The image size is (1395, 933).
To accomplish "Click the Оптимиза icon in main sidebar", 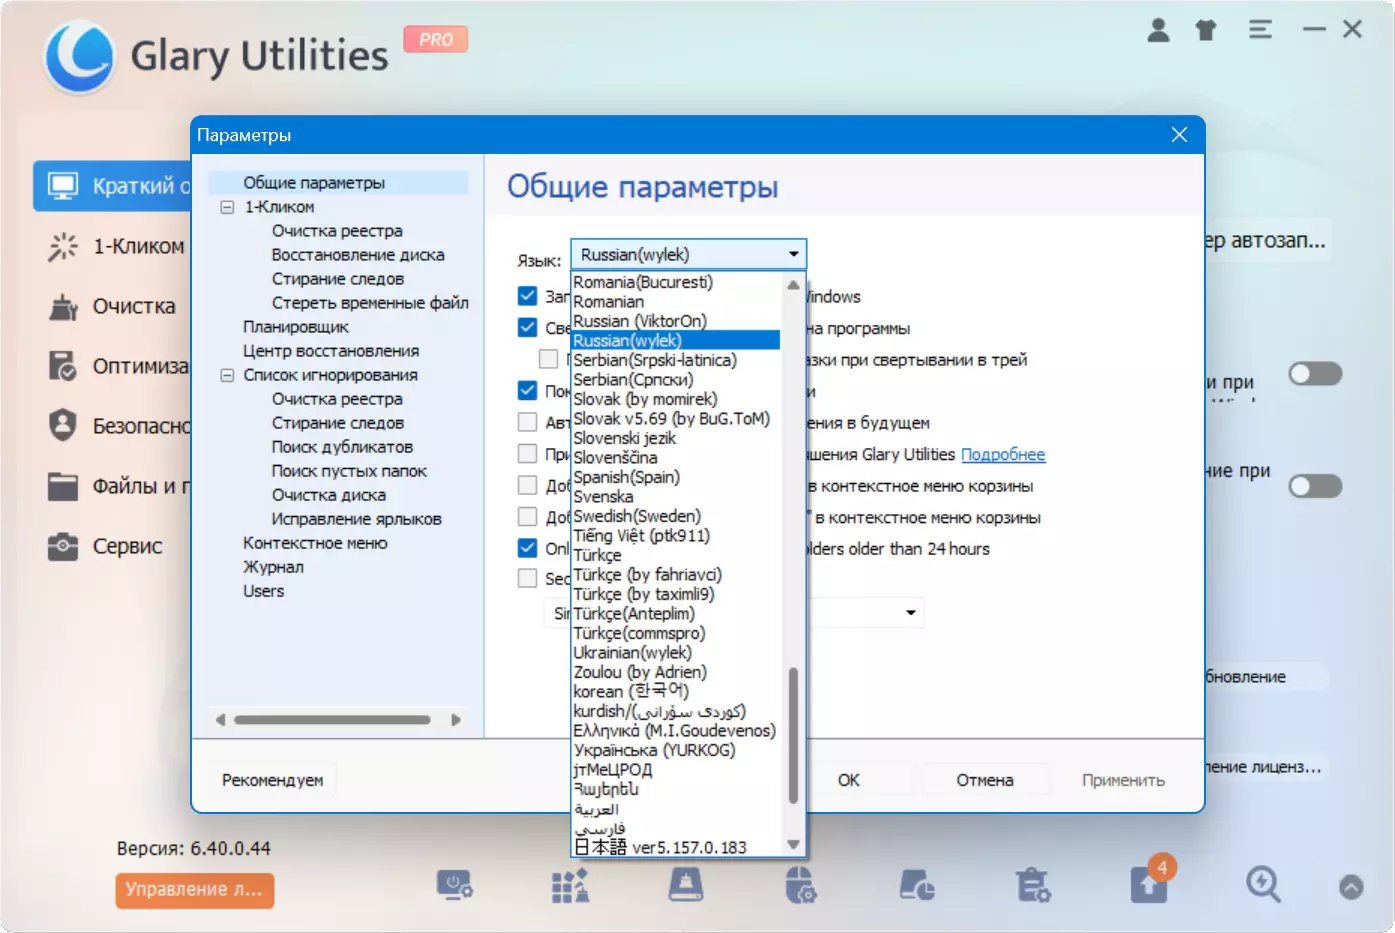I will 63,366.
